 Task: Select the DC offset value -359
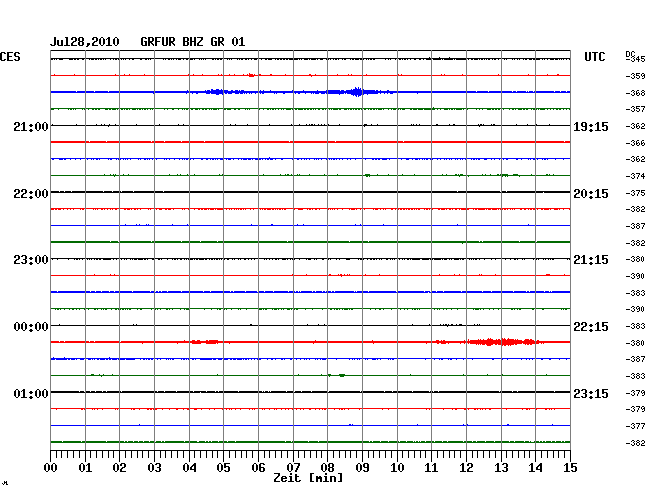pyautogui.click(x=635, y=76)
